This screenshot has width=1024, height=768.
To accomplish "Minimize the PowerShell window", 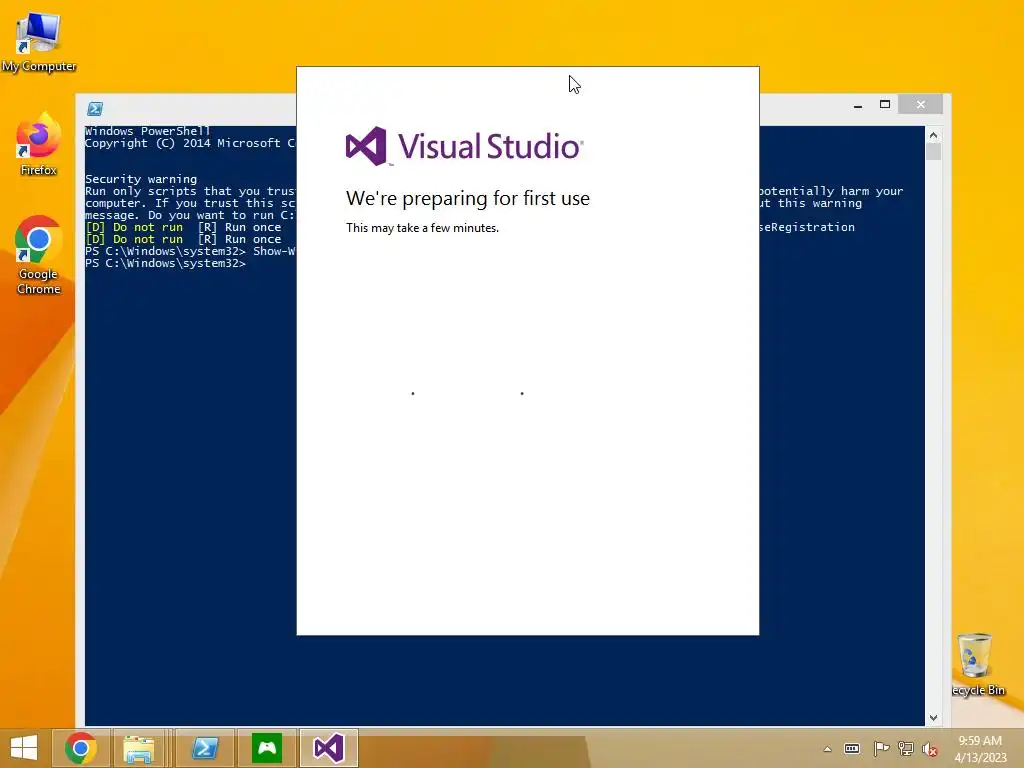I will [858, 104].
